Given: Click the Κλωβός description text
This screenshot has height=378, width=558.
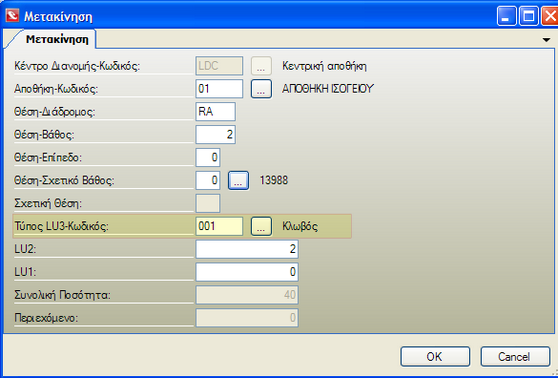Looking at the screenshot, I should 300,226.
